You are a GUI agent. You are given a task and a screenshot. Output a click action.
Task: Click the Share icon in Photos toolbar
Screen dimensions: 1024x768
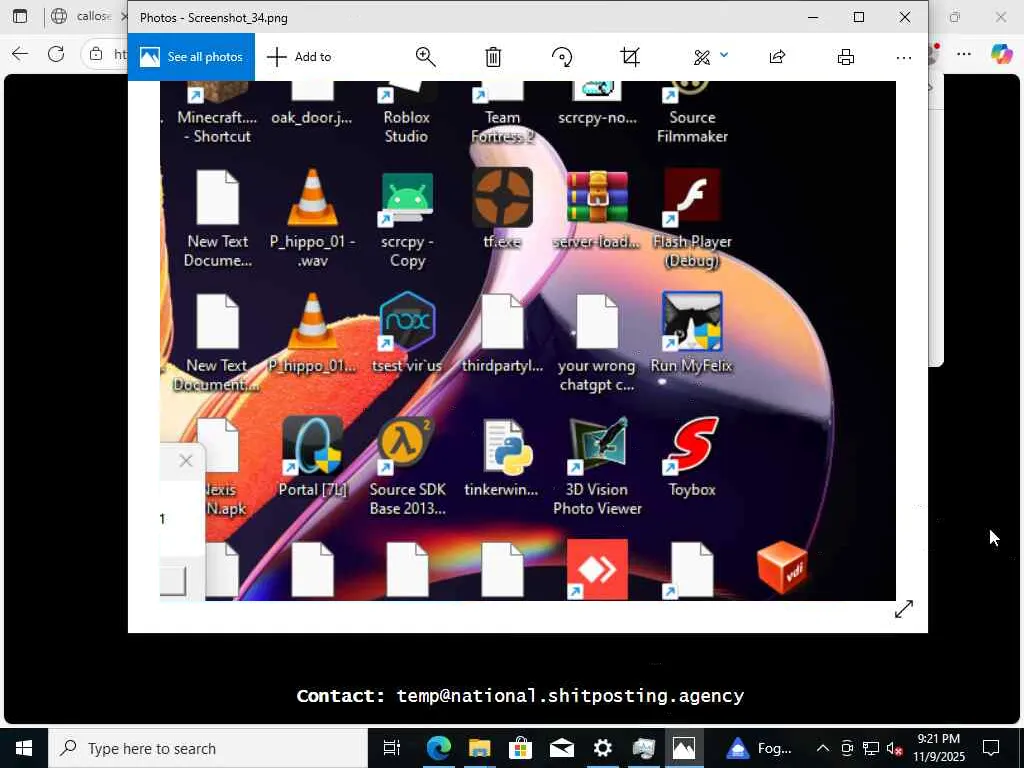[x=777, y=57]
